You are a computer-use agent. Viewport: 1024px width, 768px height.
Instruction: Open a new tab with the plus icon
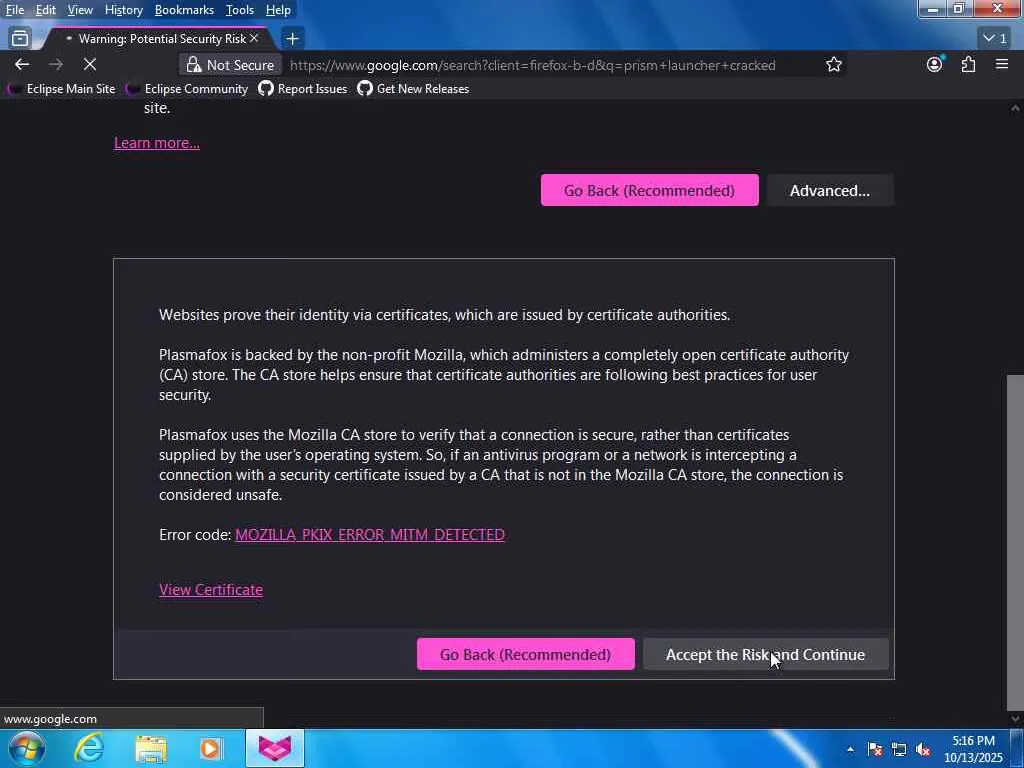tap(293, 39)
